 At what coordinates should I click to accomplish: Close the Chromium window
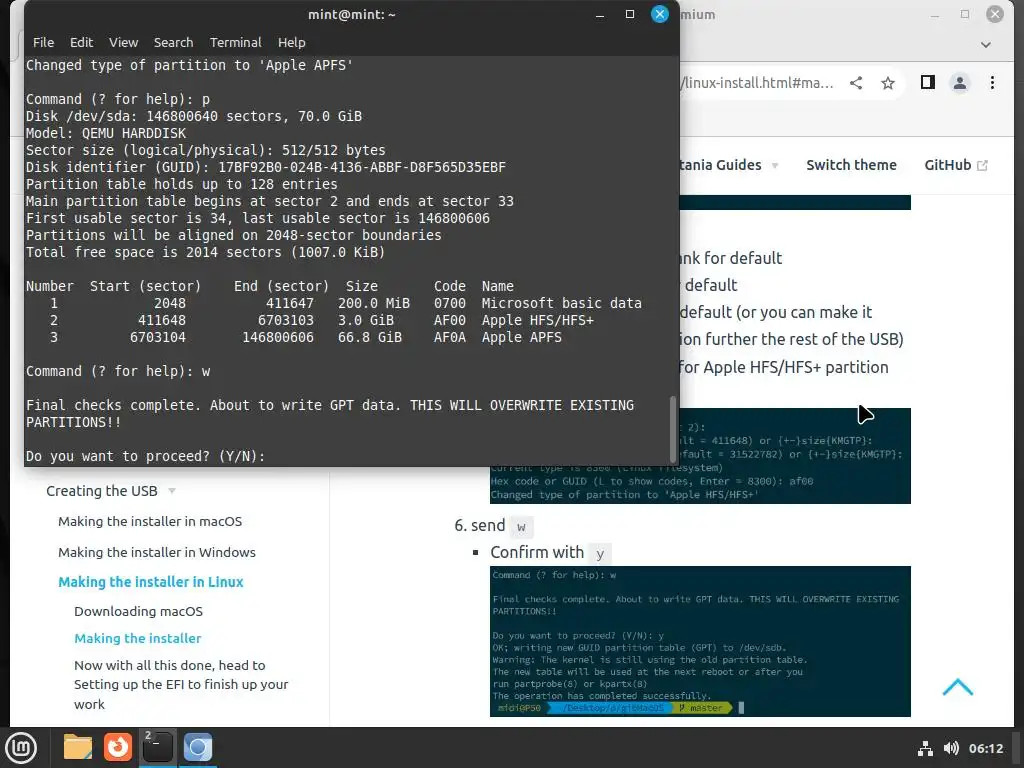[995, 14]
